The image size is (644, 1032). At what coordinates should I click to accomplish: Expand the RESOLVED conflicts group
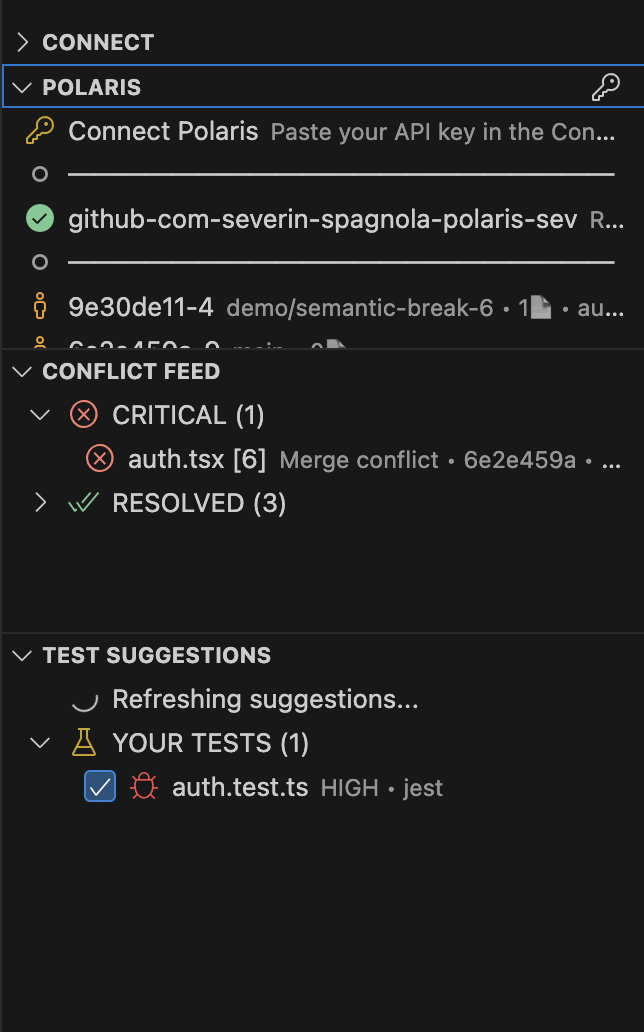41,503
